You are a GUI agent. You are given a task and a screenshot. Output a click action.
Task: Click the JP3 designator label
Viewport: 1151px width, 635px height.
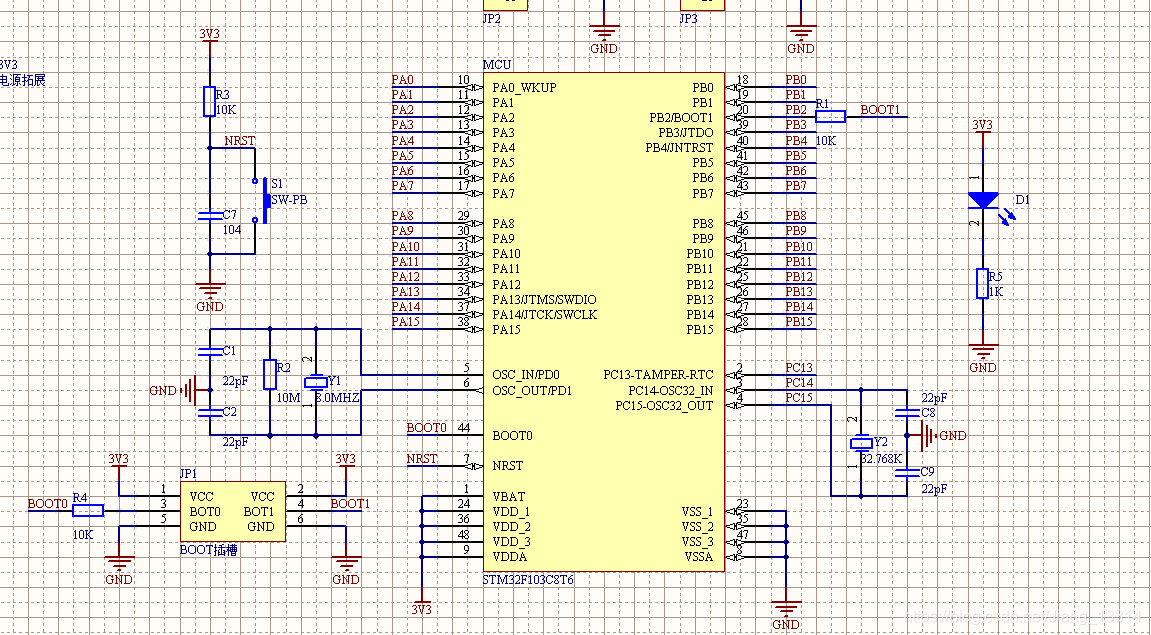(689, 19)
